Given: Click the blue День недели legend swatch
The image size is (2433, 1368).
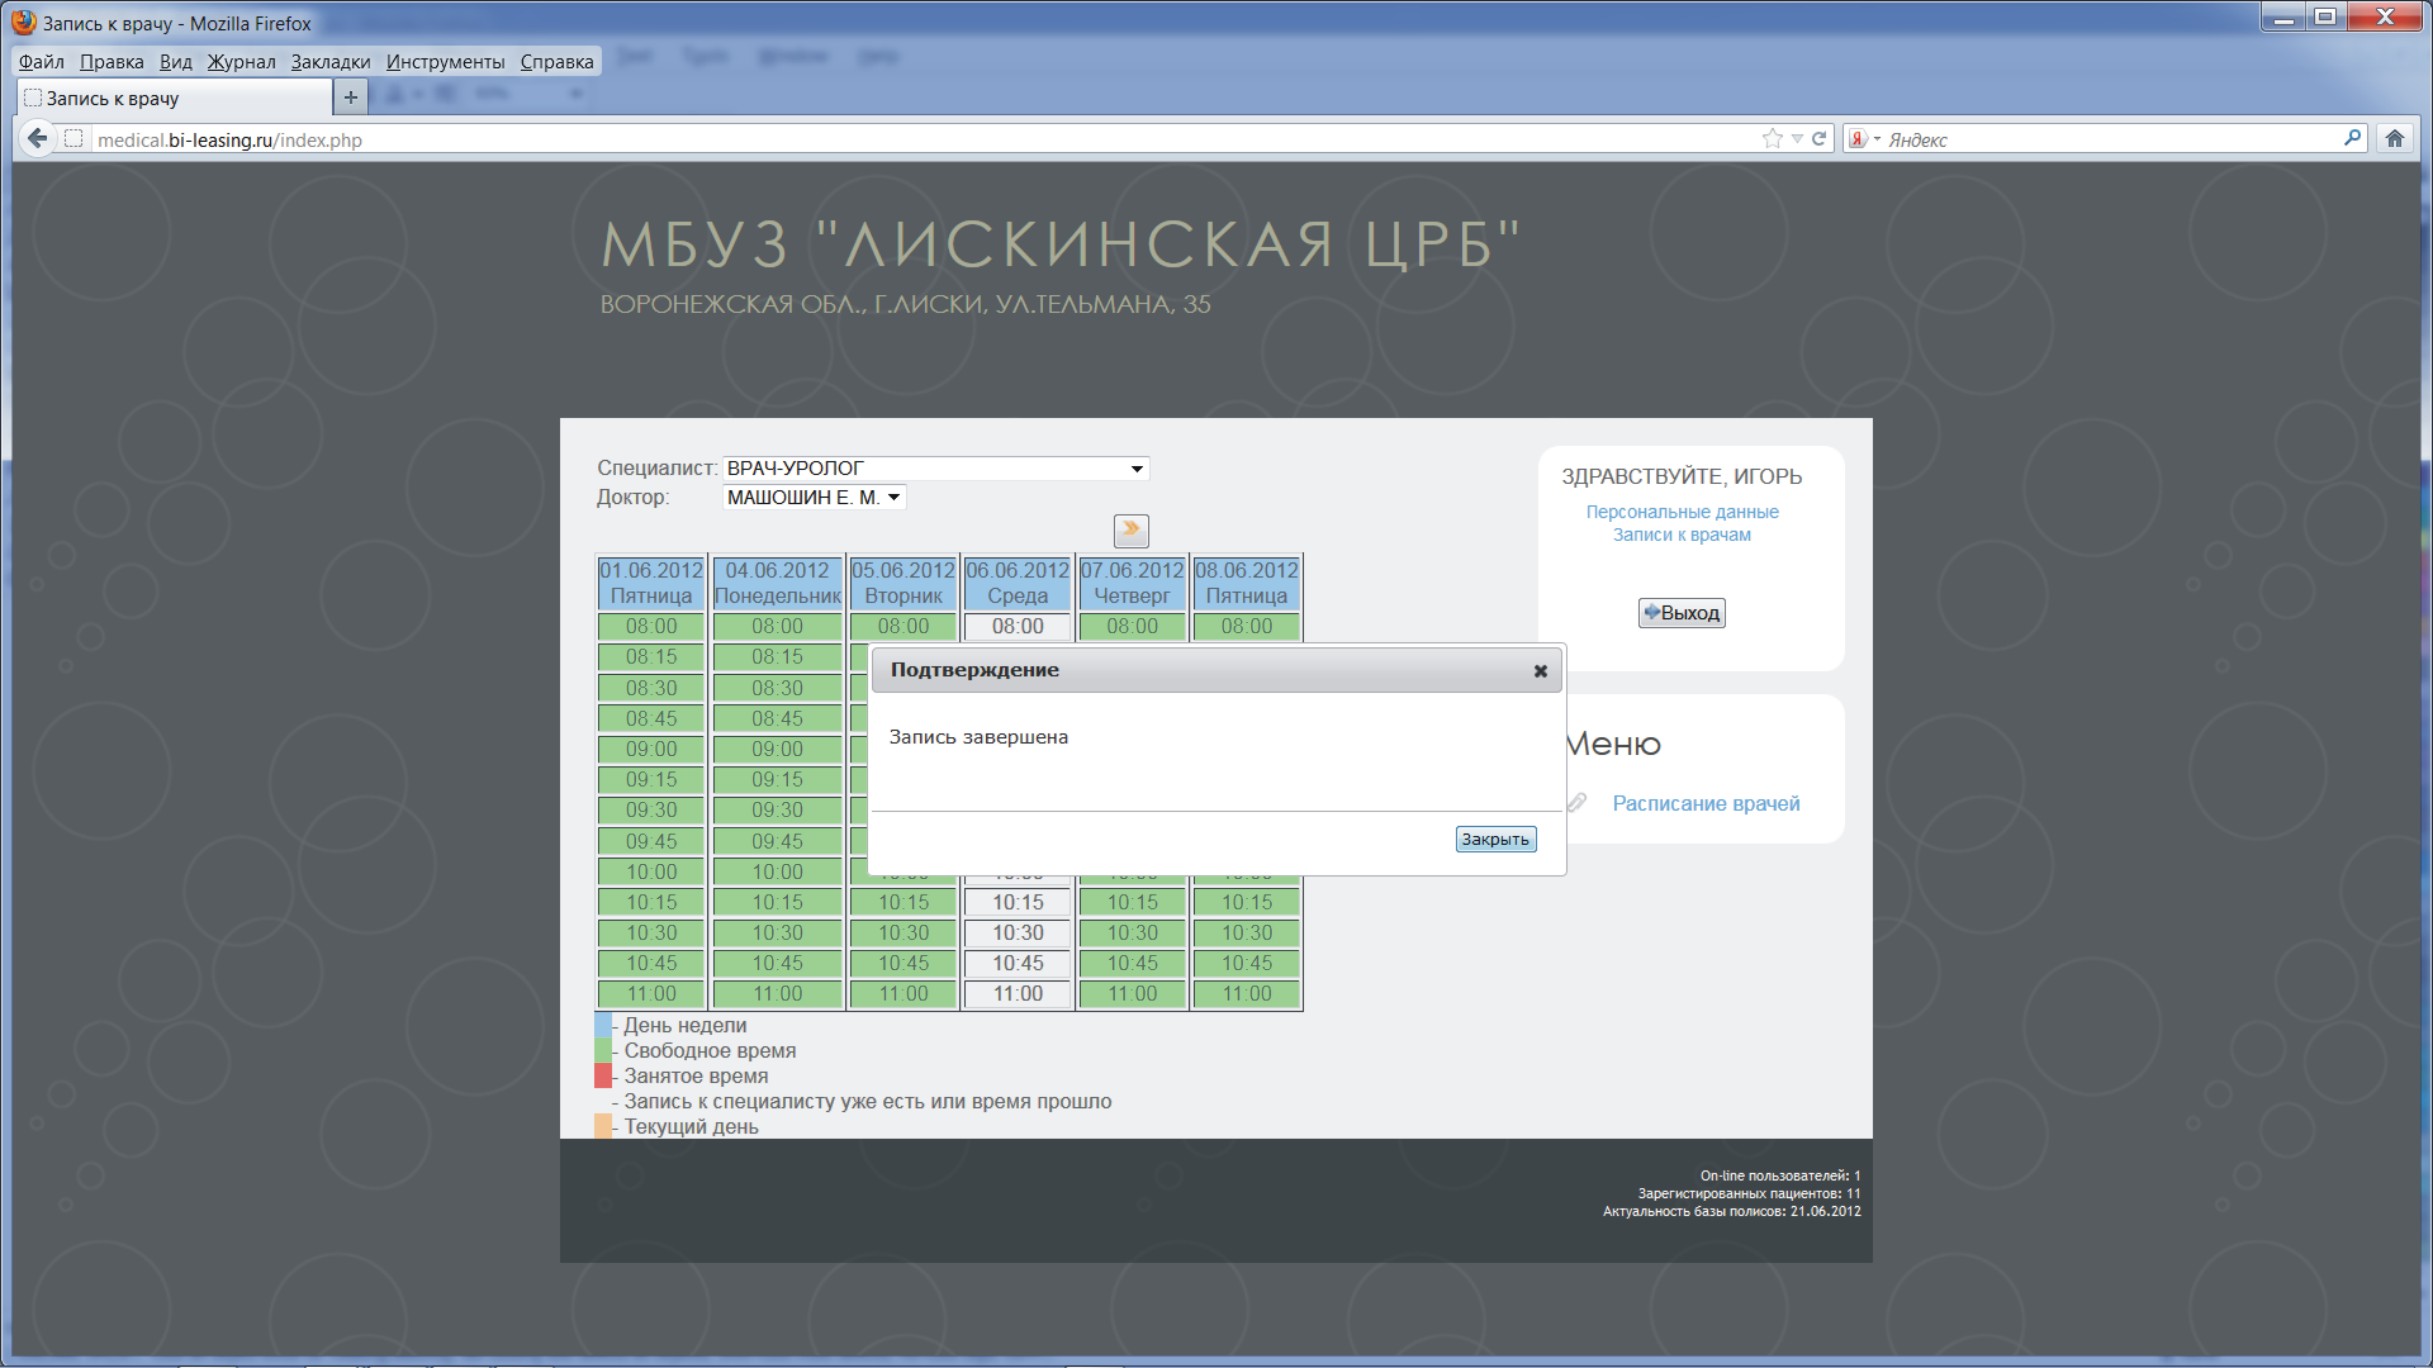Looking at the screenshot, I should [603, 1024].
